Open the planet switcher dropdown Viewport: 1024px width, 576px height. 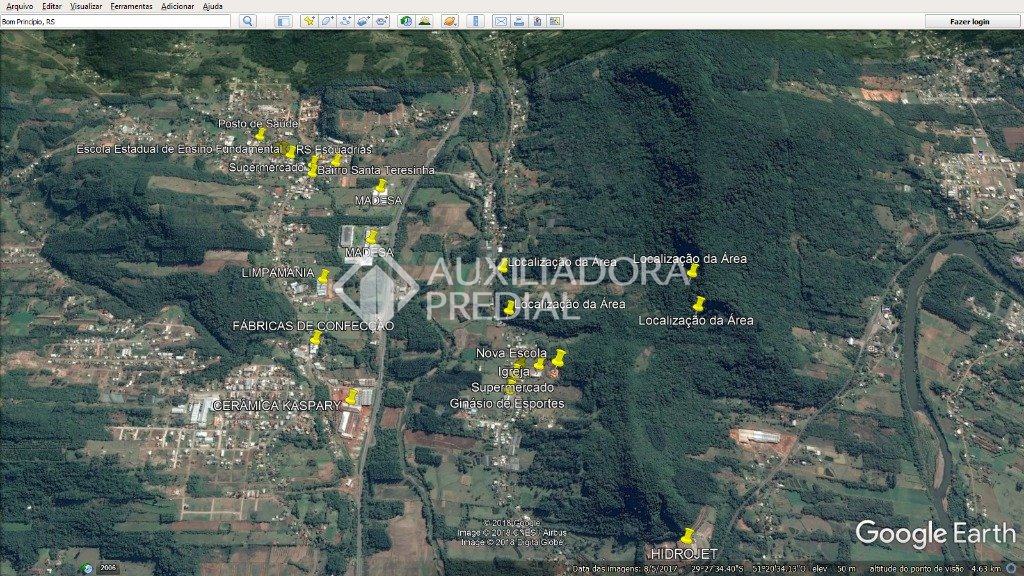click(450, 21)
